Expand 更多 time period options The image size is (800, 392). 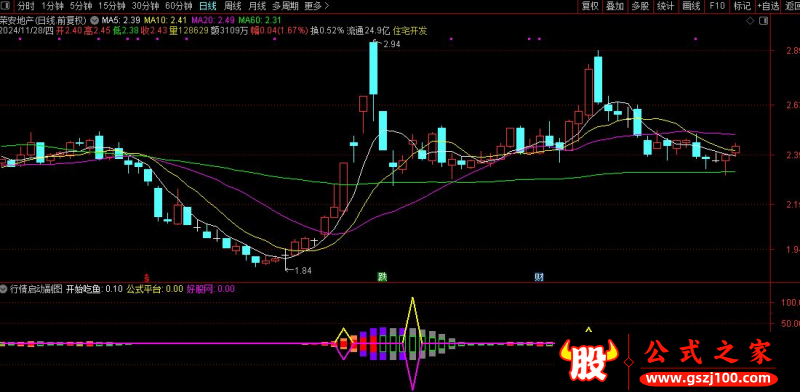coord(316,6)
